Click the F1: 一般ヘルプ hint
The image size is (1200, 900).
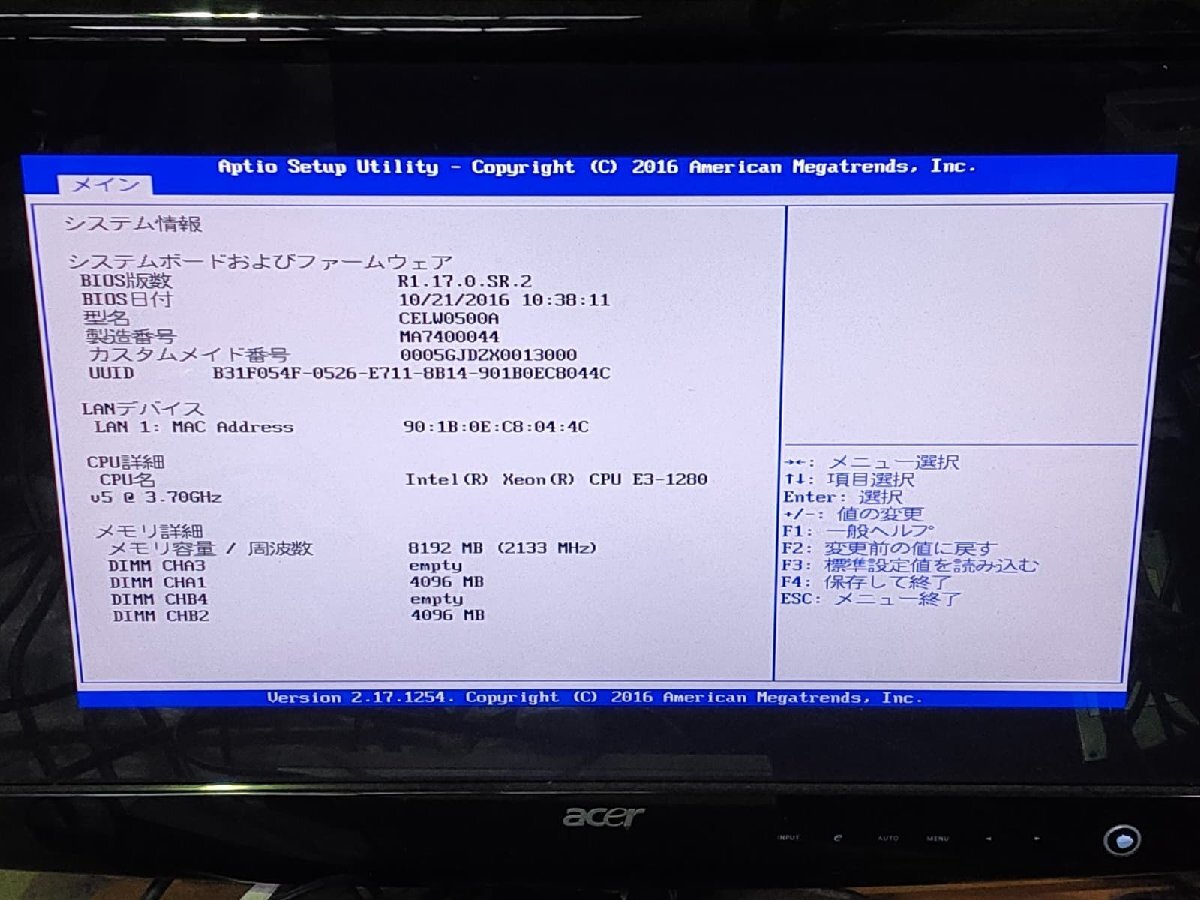[857, 532]
